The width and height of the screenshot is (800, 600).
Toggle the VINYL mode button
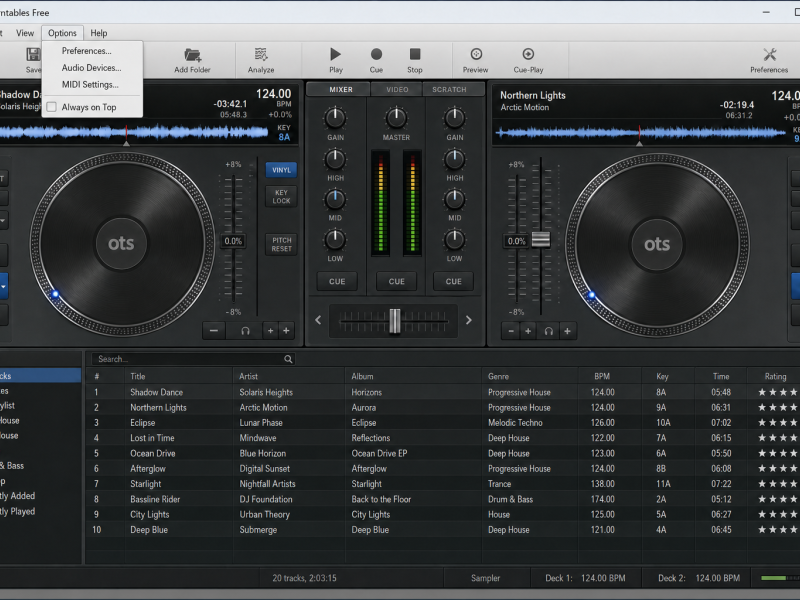281,170
